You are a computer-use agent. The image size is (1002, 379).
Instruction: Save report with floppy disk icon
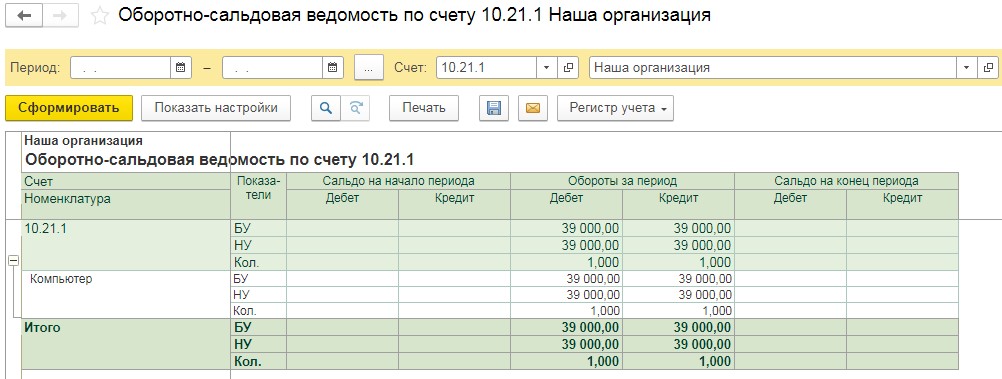click(x=494, y=108)
